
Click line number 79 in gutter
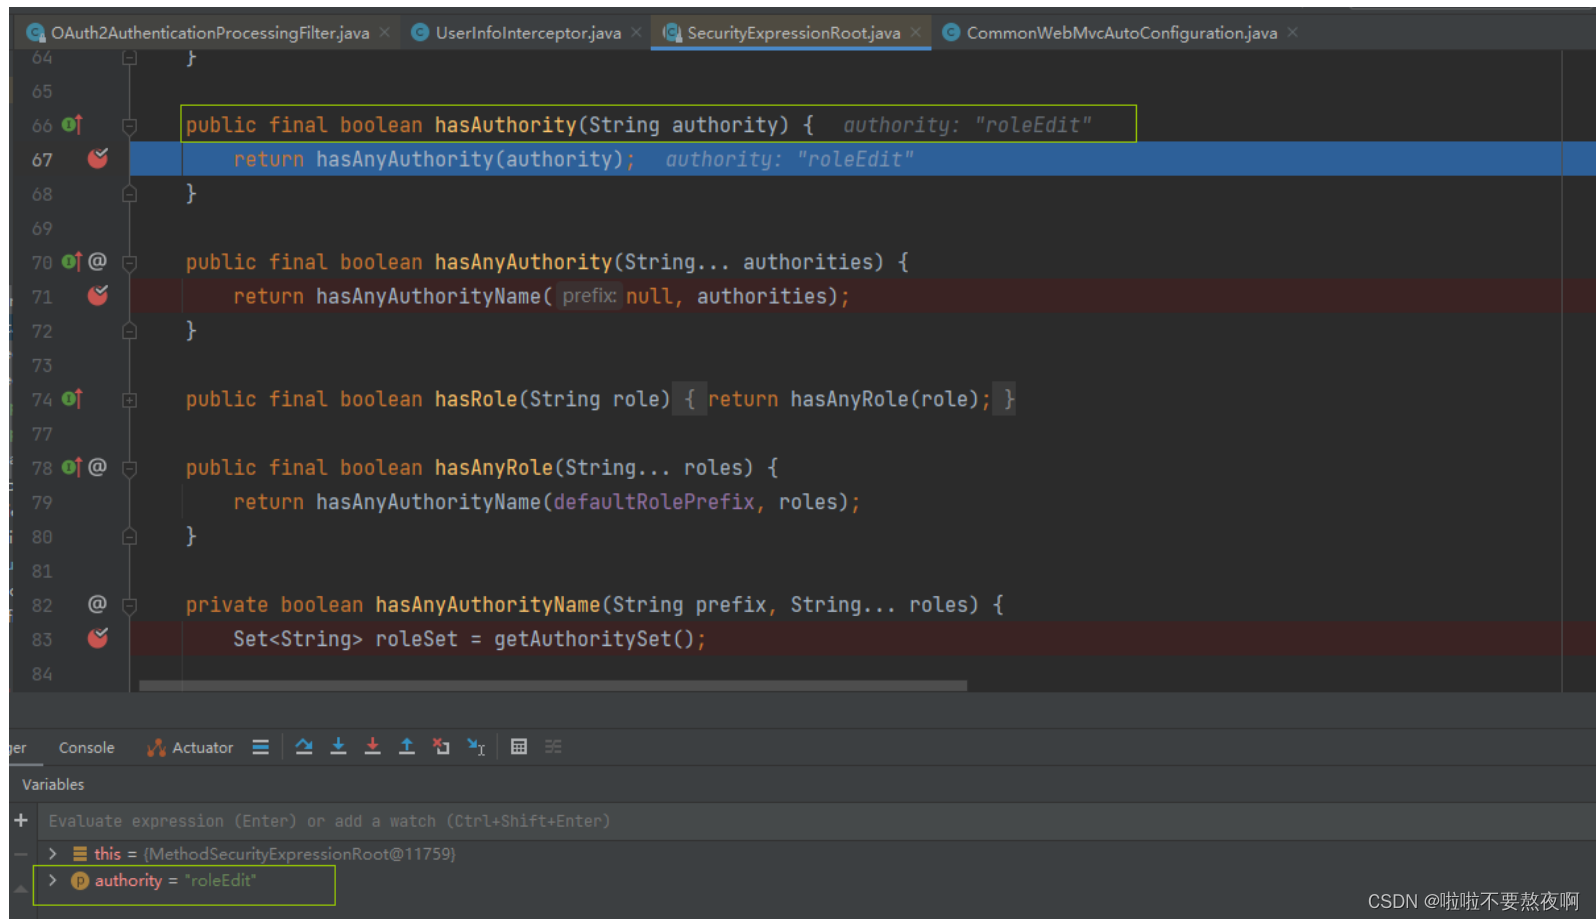point(41,502)
